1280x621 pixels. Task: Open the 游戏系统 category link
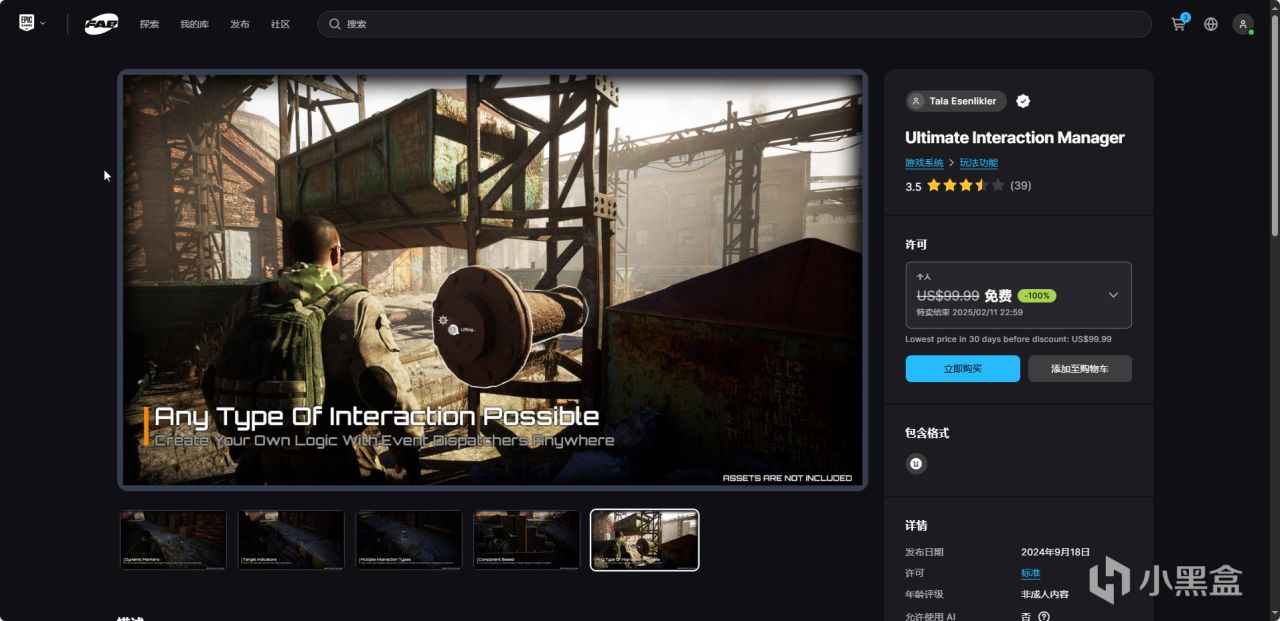click(x=924, y=163)
